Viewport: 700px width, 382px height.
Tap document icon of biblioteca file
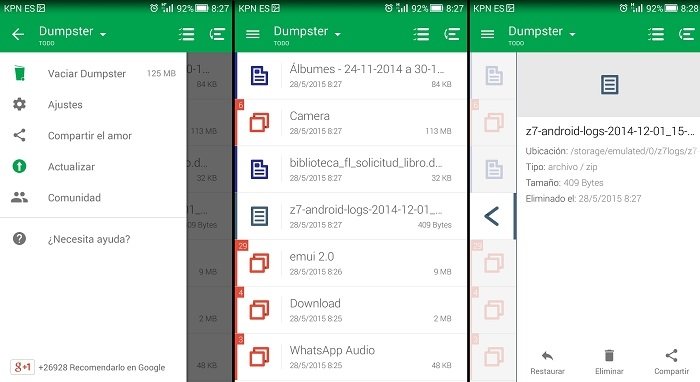click(x=259, y=169)
